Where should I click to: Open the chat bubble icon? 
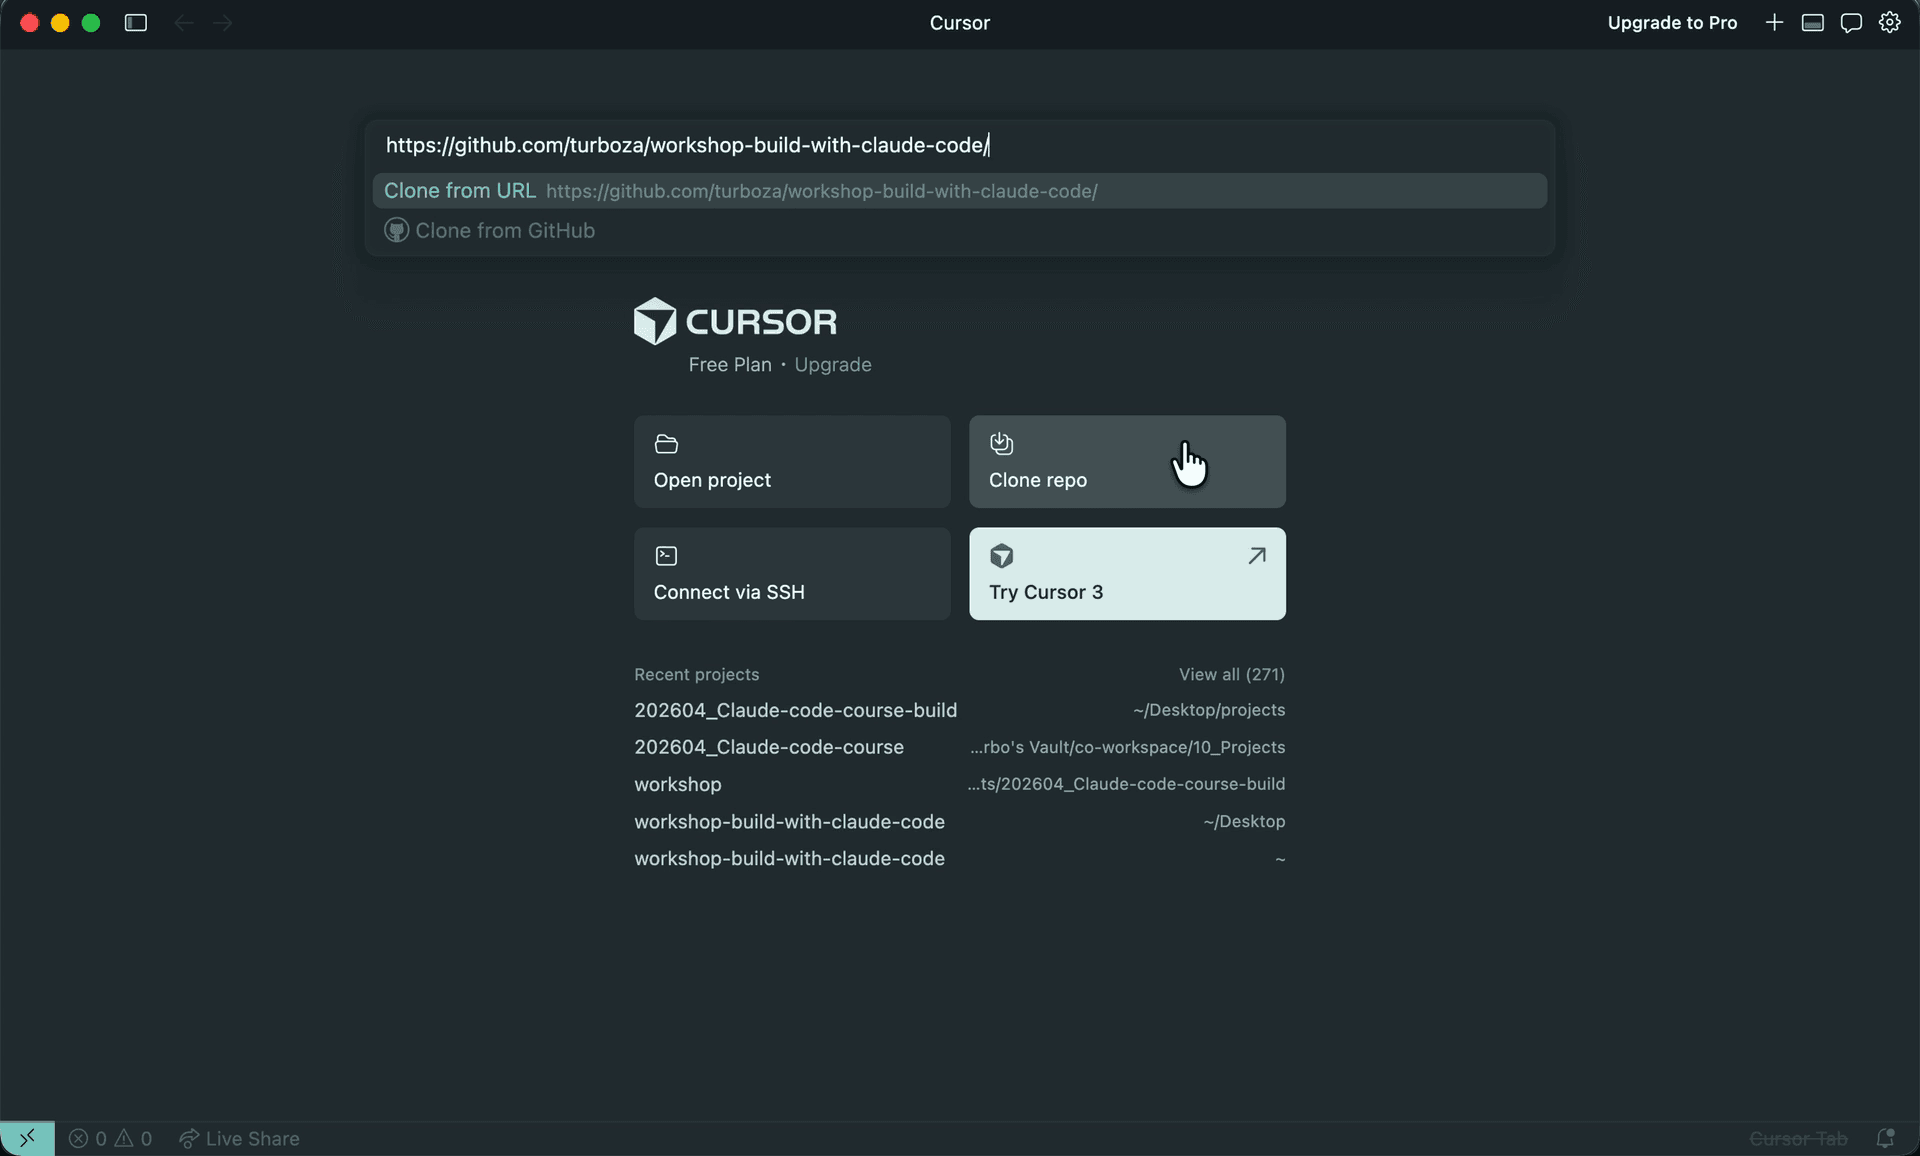(x=1851, y=22)
